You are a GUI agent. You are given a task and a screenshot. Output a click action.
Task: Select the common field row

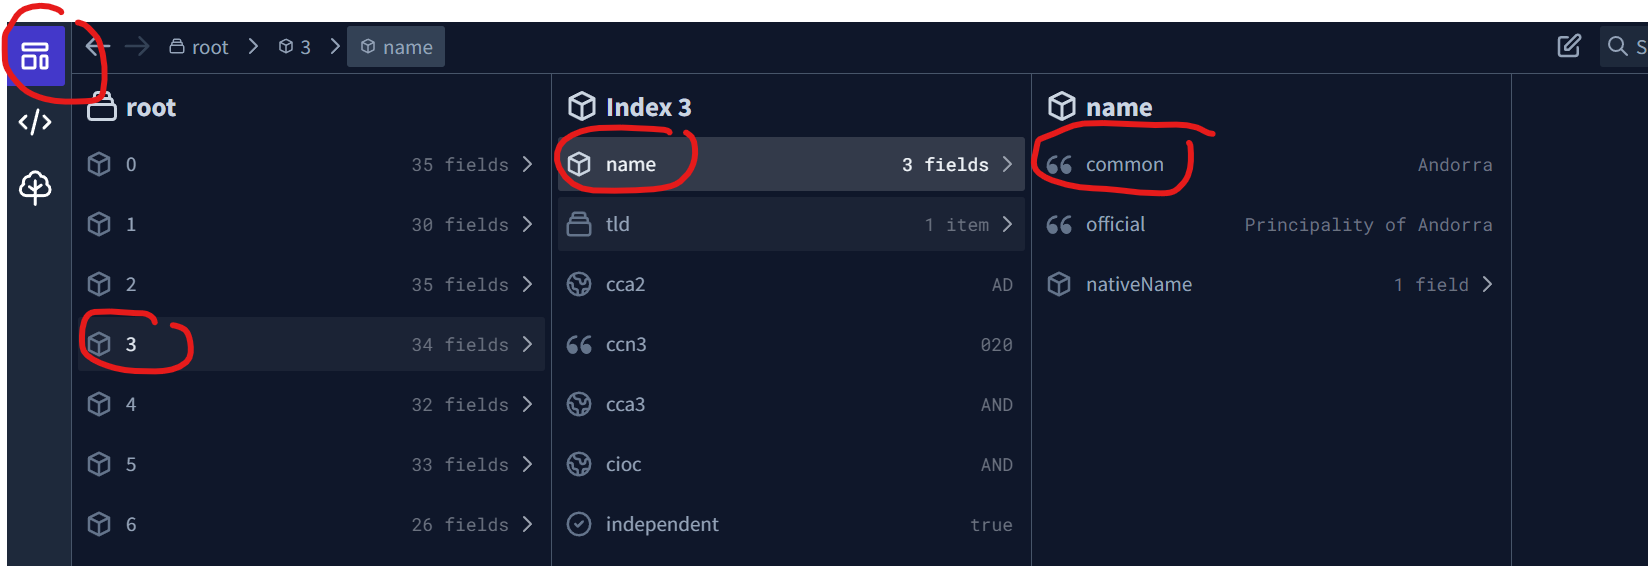1270,164
